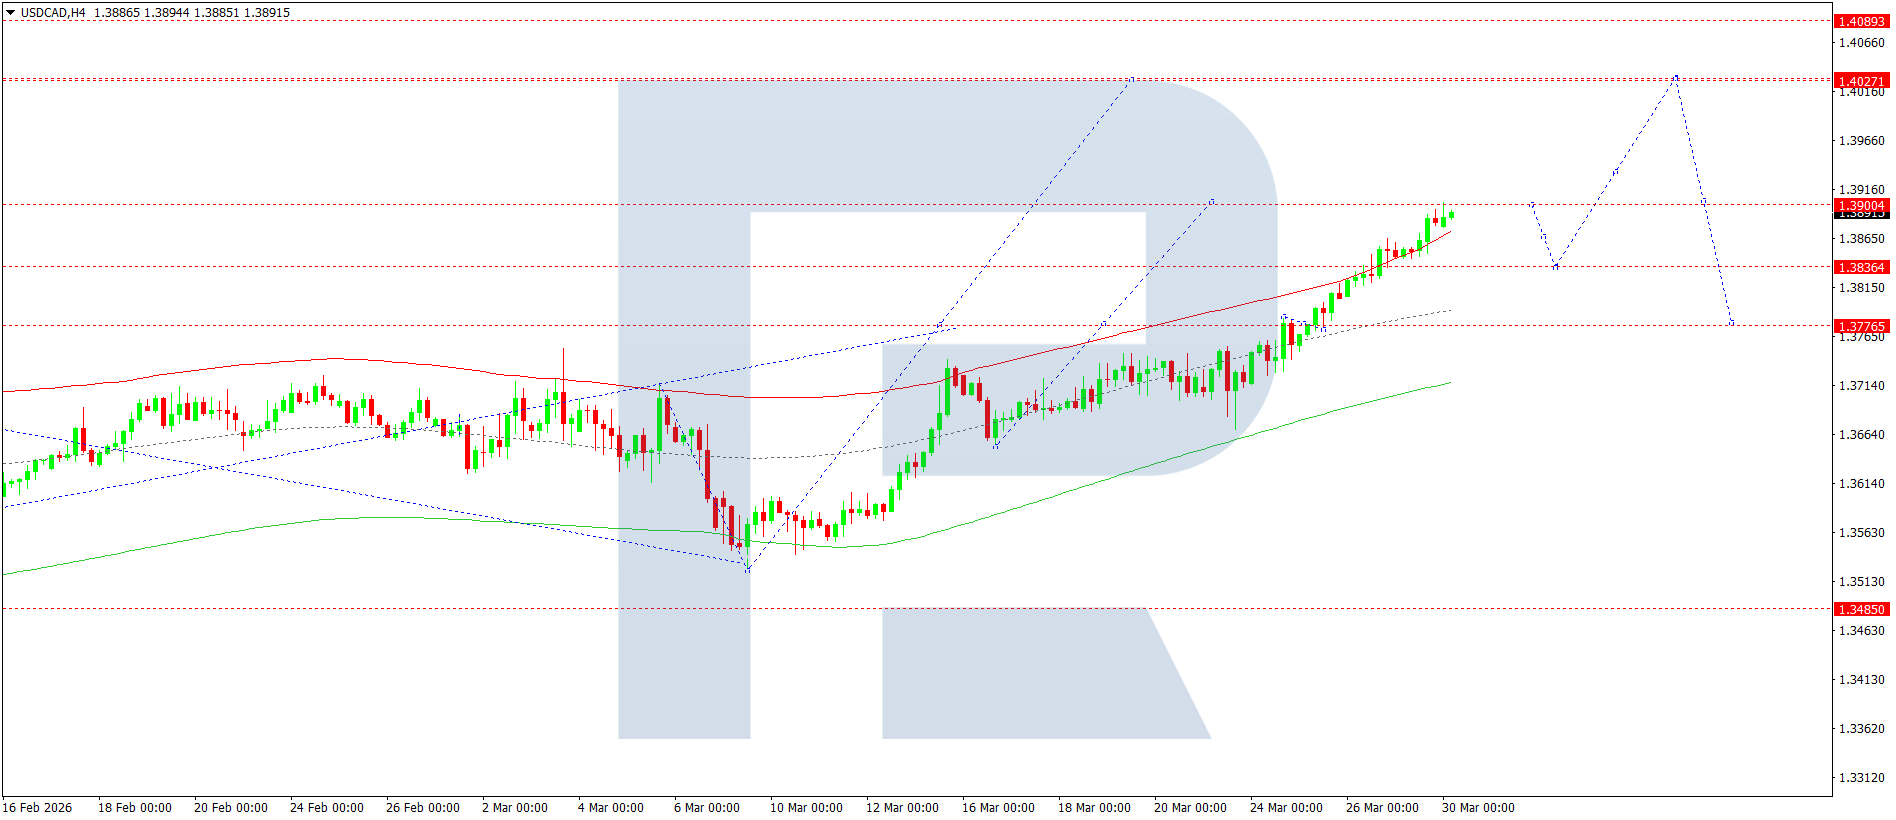This screenshot has width=1896, height=820.
Task: Select forecast low marker on 1.38364 line
Action: point(1555,267)
